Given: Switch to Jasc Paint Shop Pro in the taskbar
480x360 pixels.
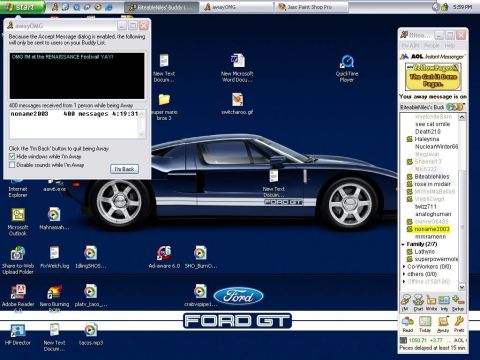Looking at the screenshot, I should click(311, 7).
